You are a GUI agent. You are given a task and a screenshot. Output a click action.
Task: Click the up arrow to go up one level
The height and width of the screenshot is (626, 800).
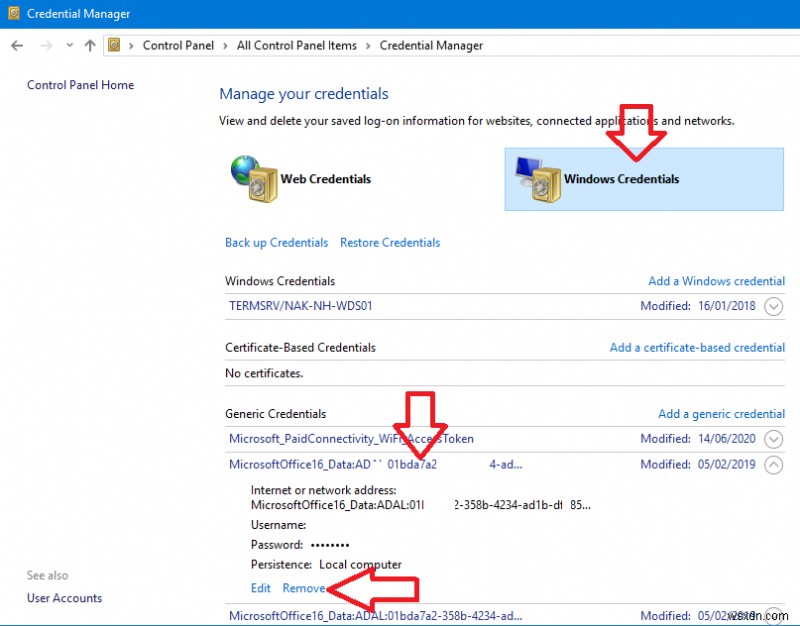tap(88, 45)
